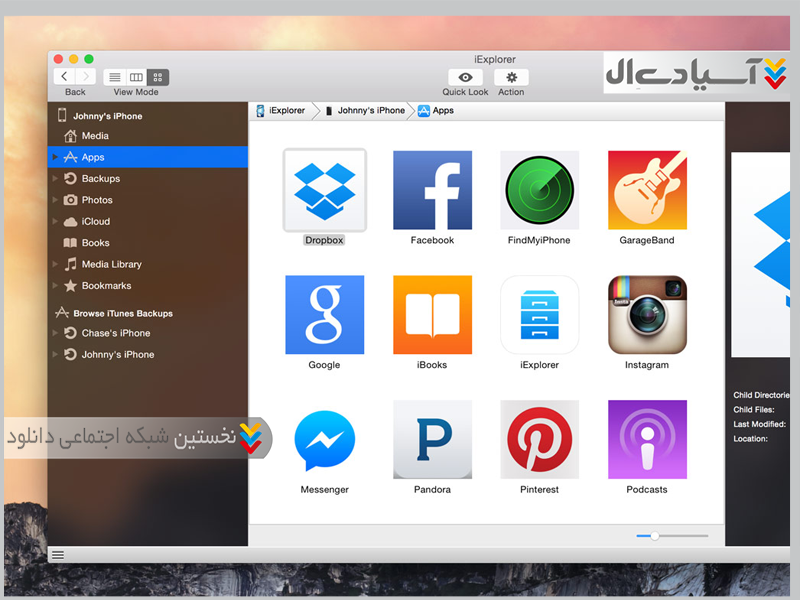800x600 pixels.
Task: Expand the Backups tree item
Action: coord(55,179)
